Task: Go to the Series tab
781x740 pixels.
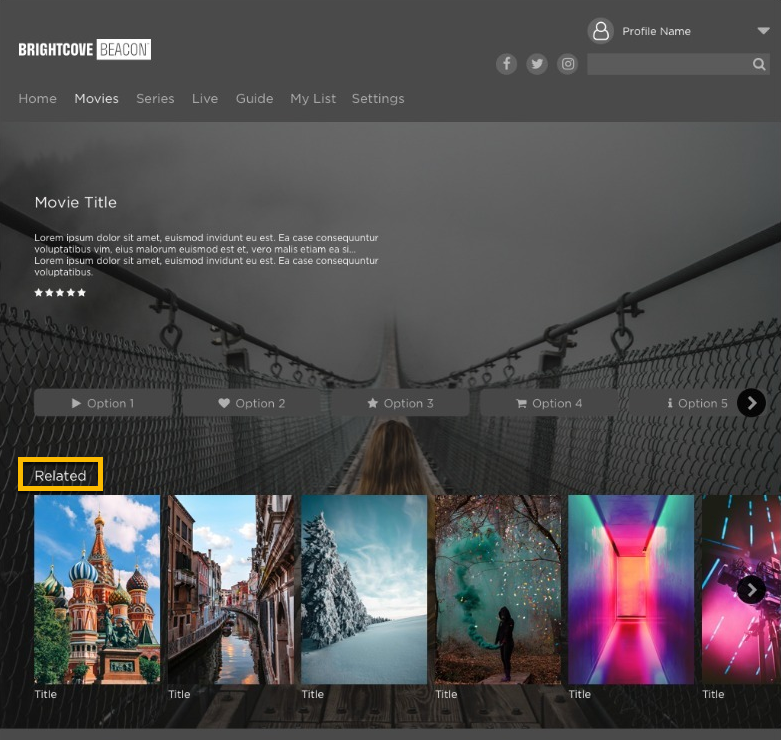Action: point(155,99)
